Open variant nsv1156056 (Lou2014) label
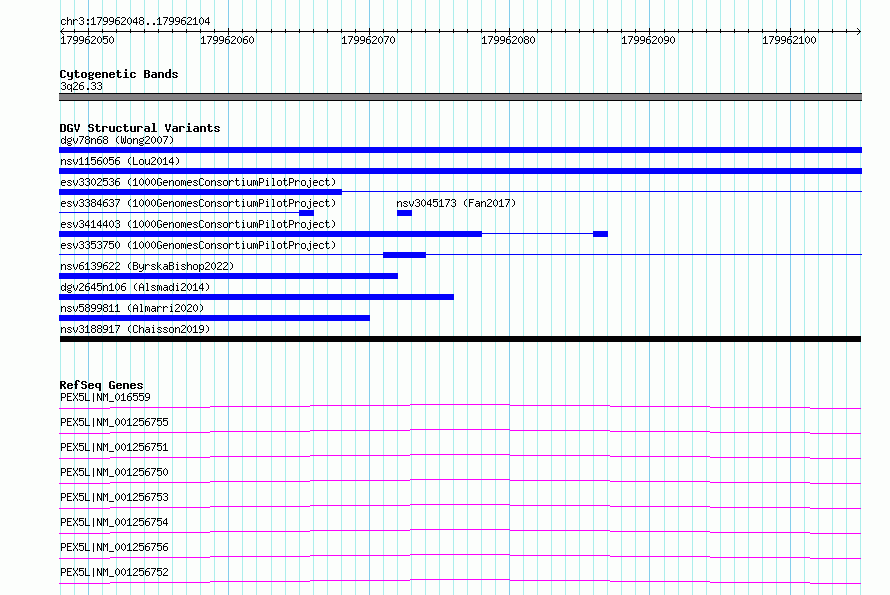Viewport: 890px width, 595px height. point(120,161)
